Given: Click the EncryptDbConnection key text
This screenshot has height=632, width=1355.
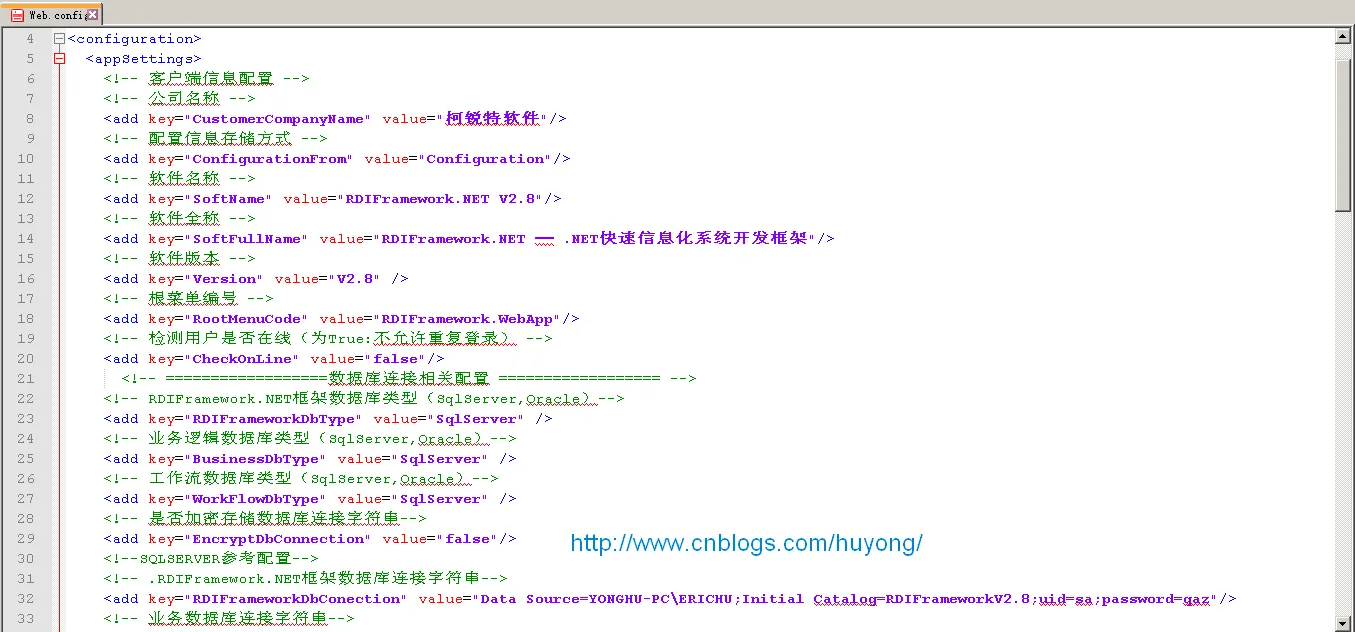Looking at the screenshot, I should point(278,539).
